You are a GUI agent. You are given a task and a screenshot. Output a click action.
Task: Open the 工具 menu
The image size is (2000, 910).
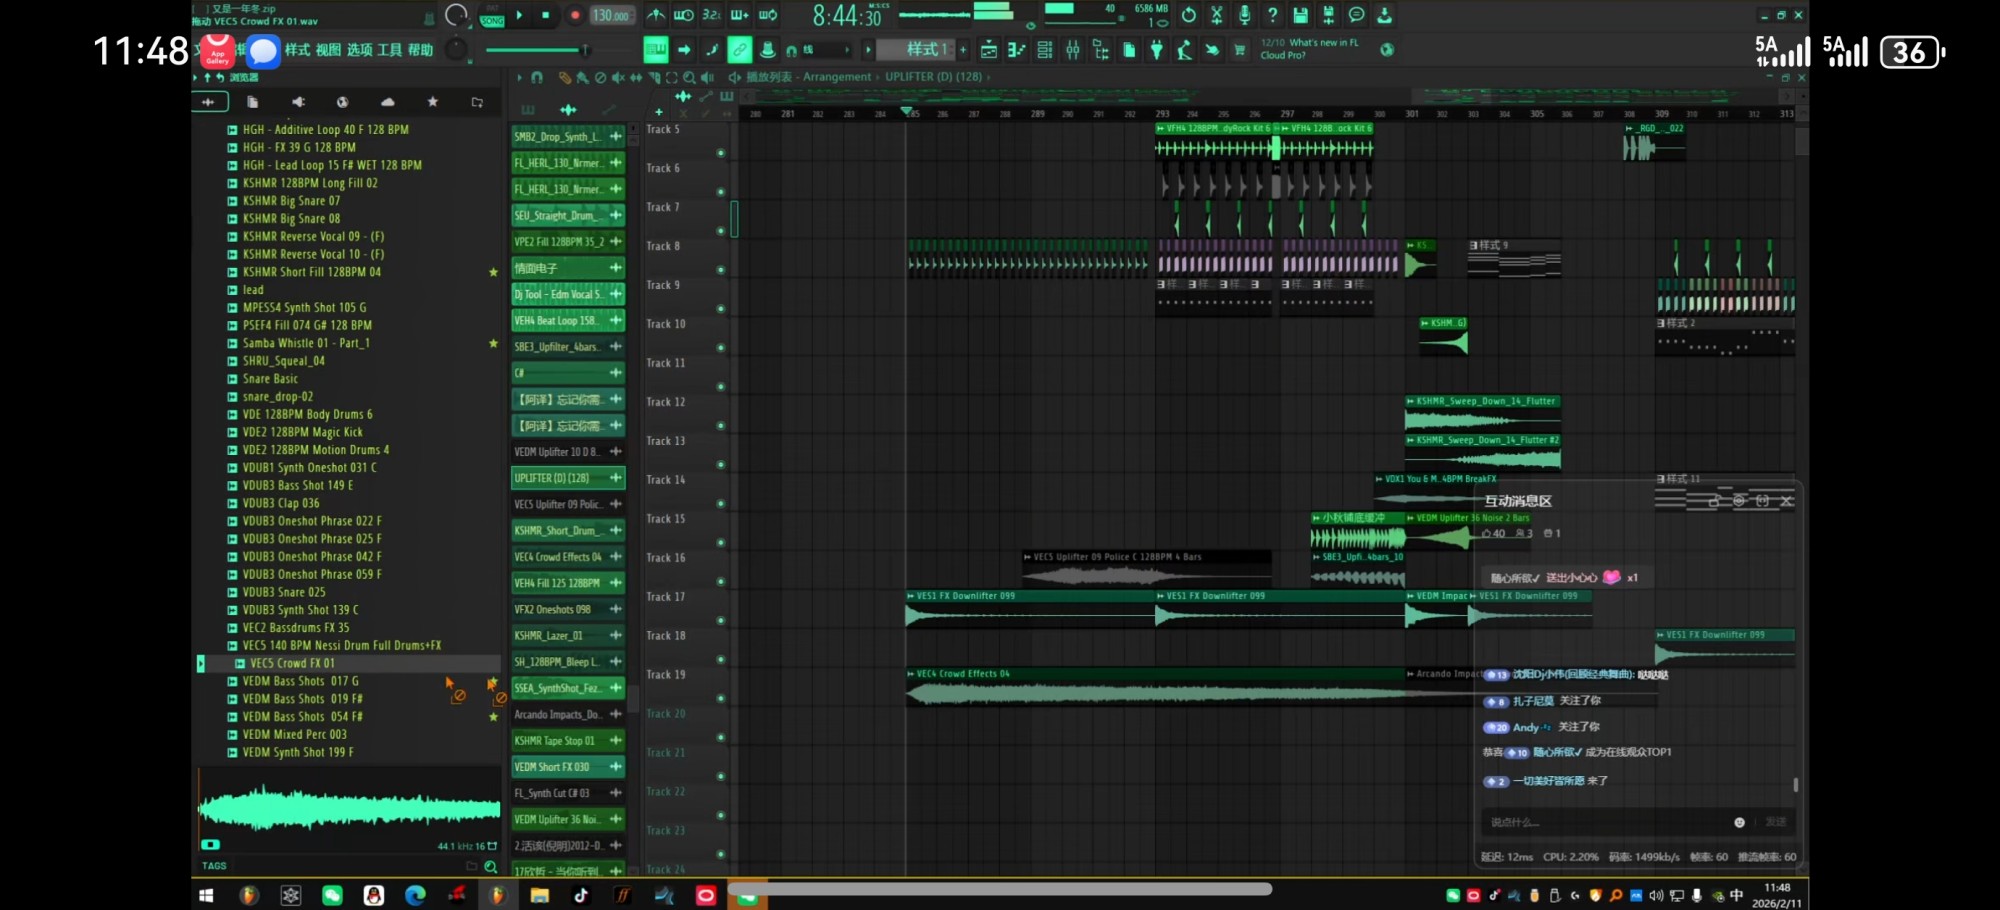coord(389,50)
